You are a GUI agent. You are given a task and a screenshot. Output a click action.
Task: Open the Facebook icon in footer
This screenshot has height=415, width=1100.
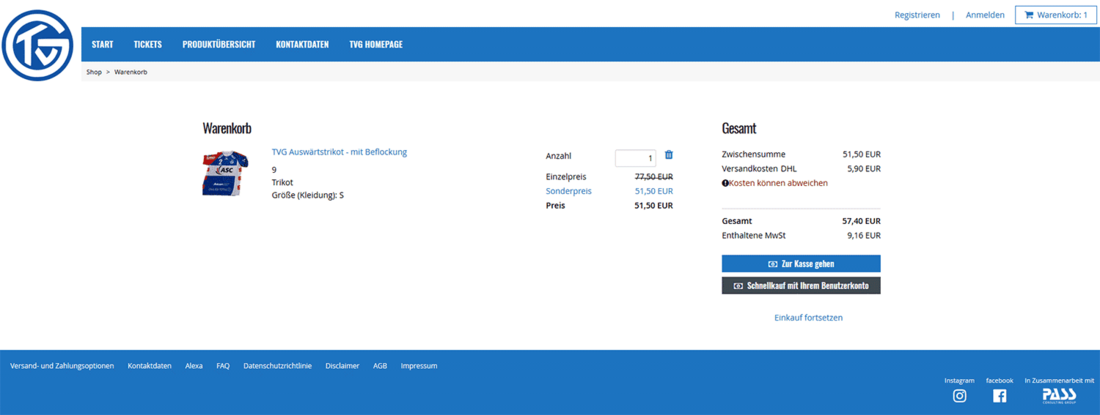click(x=1000, y=396)
